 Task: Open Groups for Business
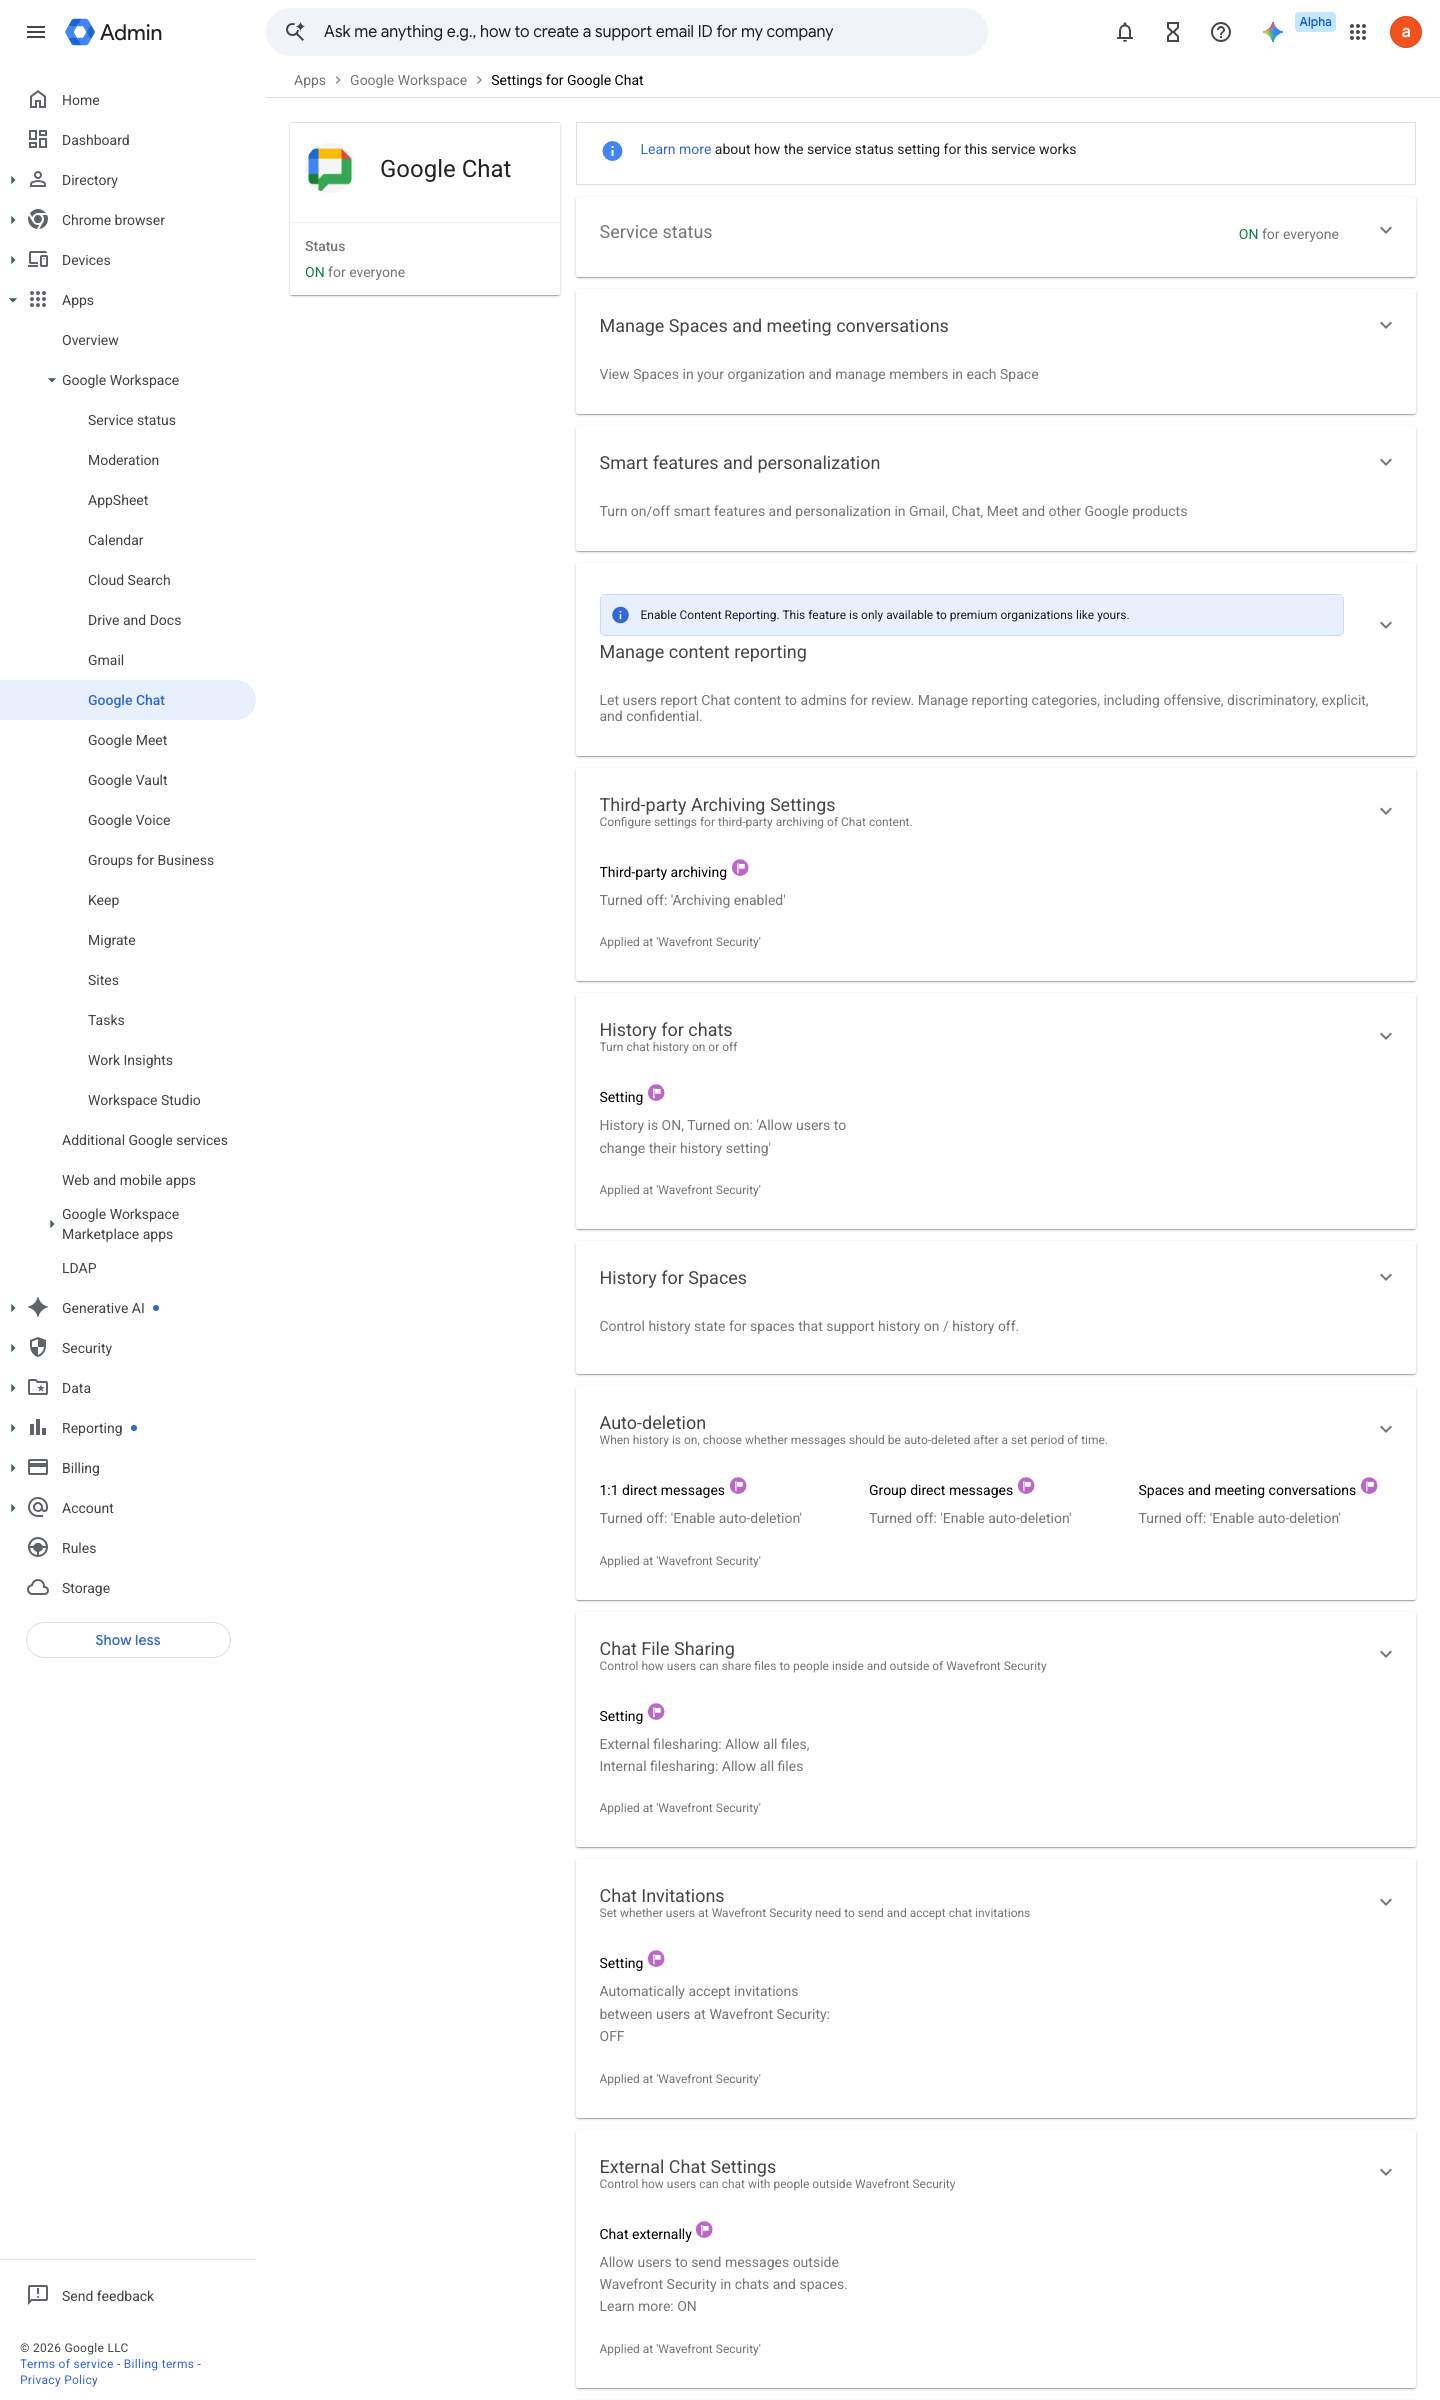point(151,860)
